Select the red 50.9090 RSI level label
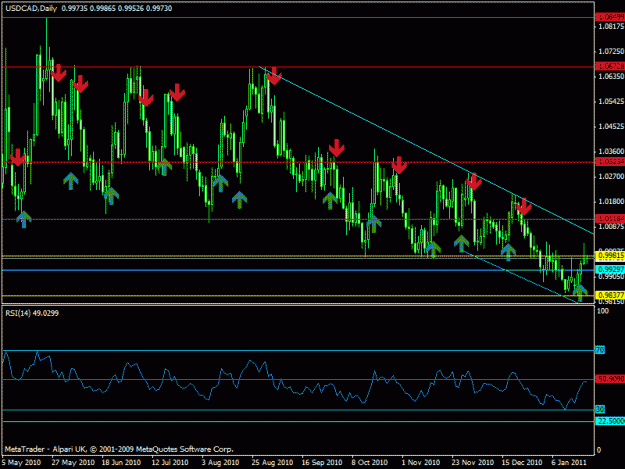Viewport: 625px width, 469px height. pos(610,379)
